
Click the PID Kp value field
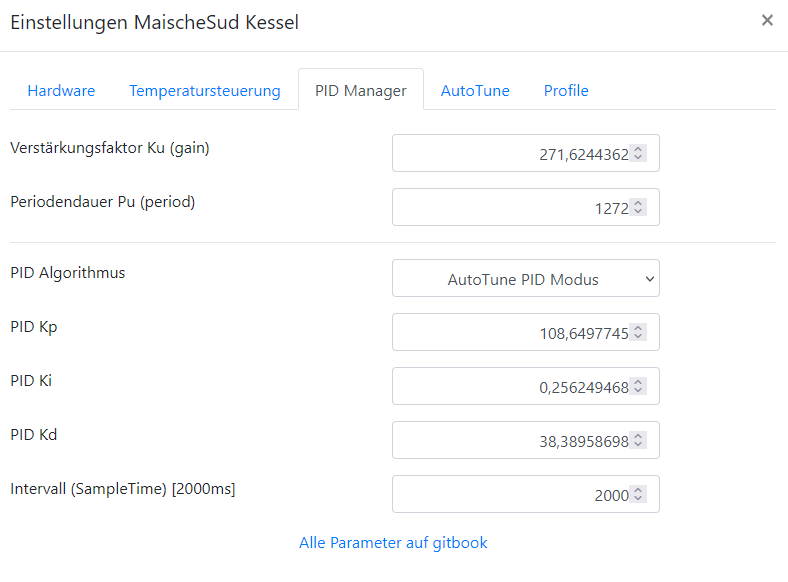[x=510, y=333]
